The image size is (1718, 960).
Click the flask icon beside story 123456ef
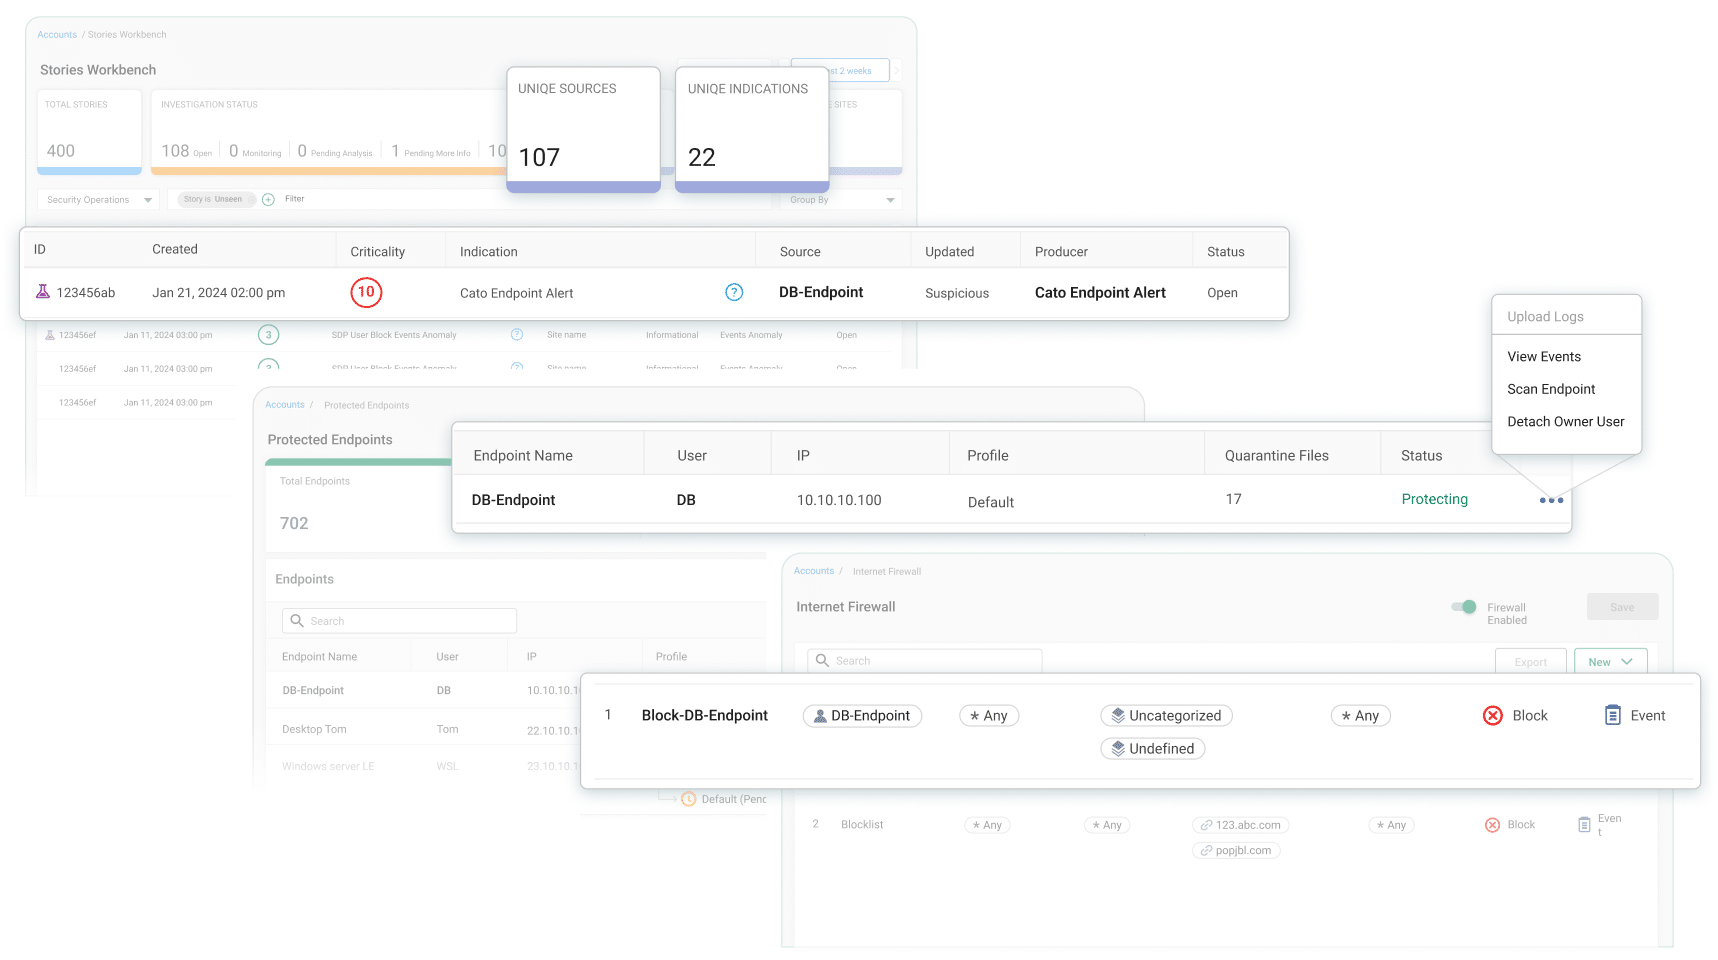tap(50, 335)
